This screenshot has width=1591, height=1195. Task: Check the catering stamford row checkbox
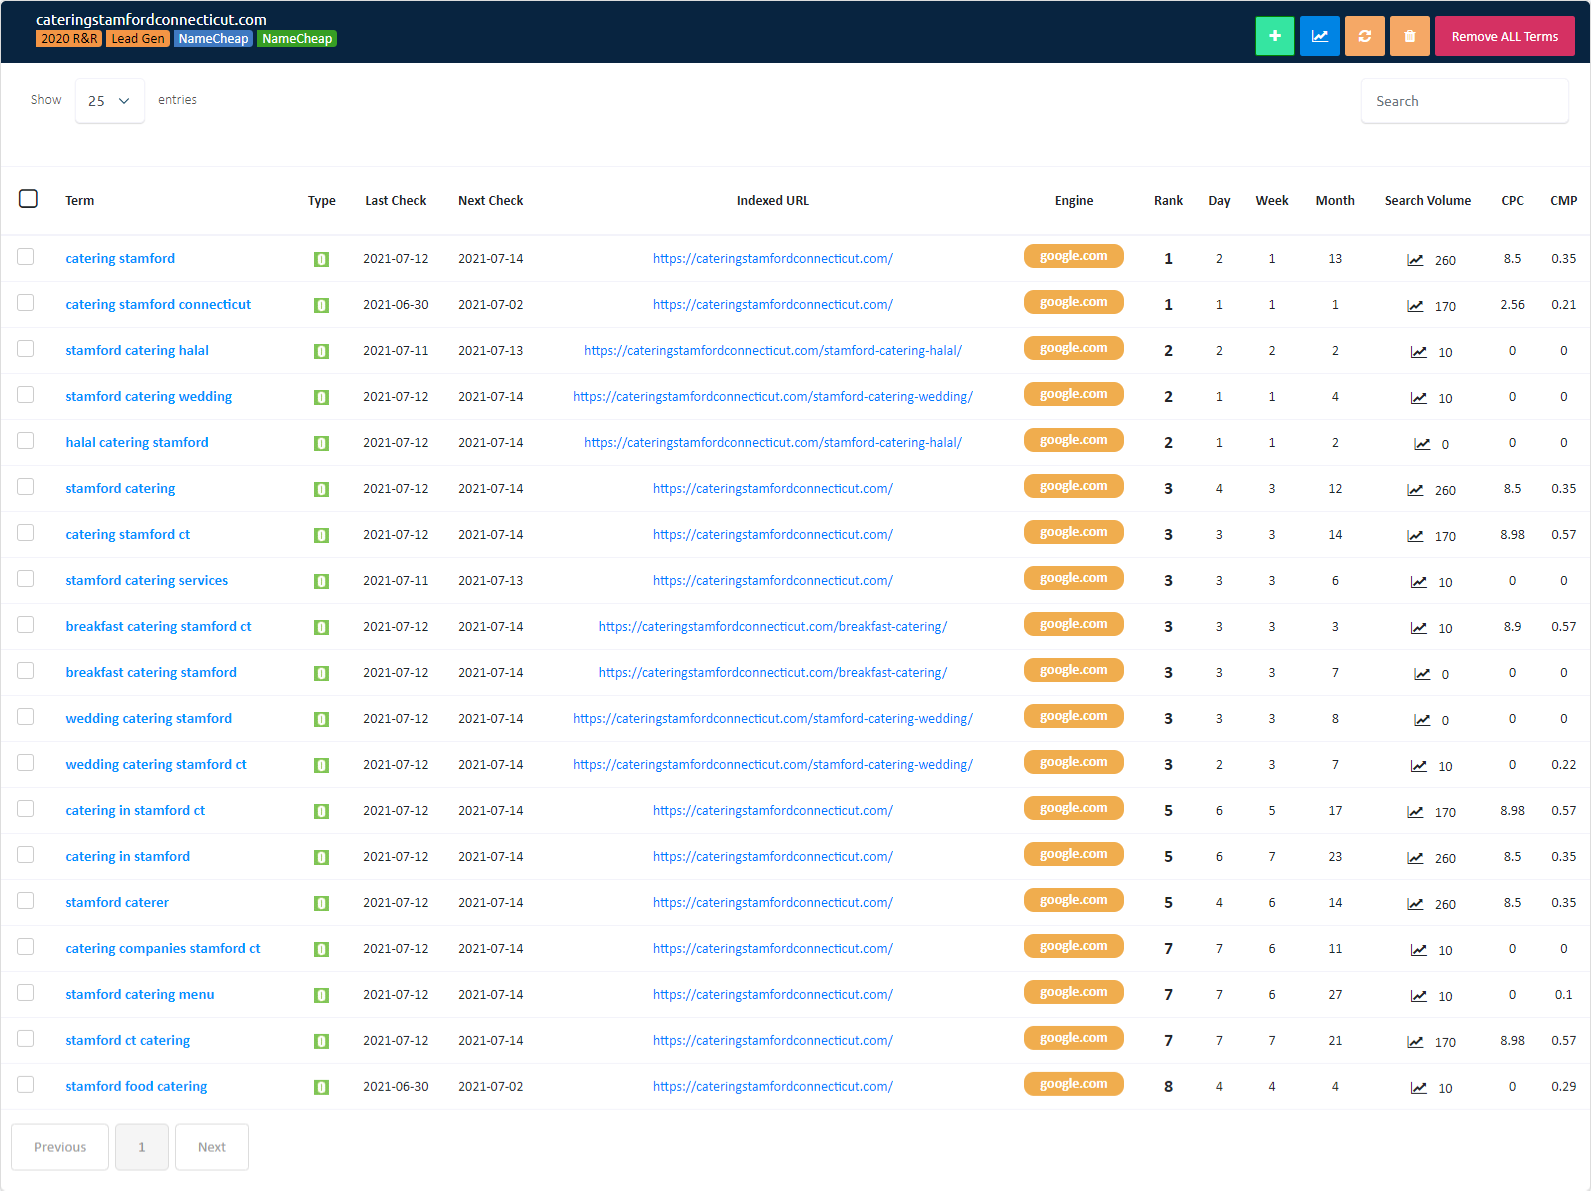coord(26,257)
